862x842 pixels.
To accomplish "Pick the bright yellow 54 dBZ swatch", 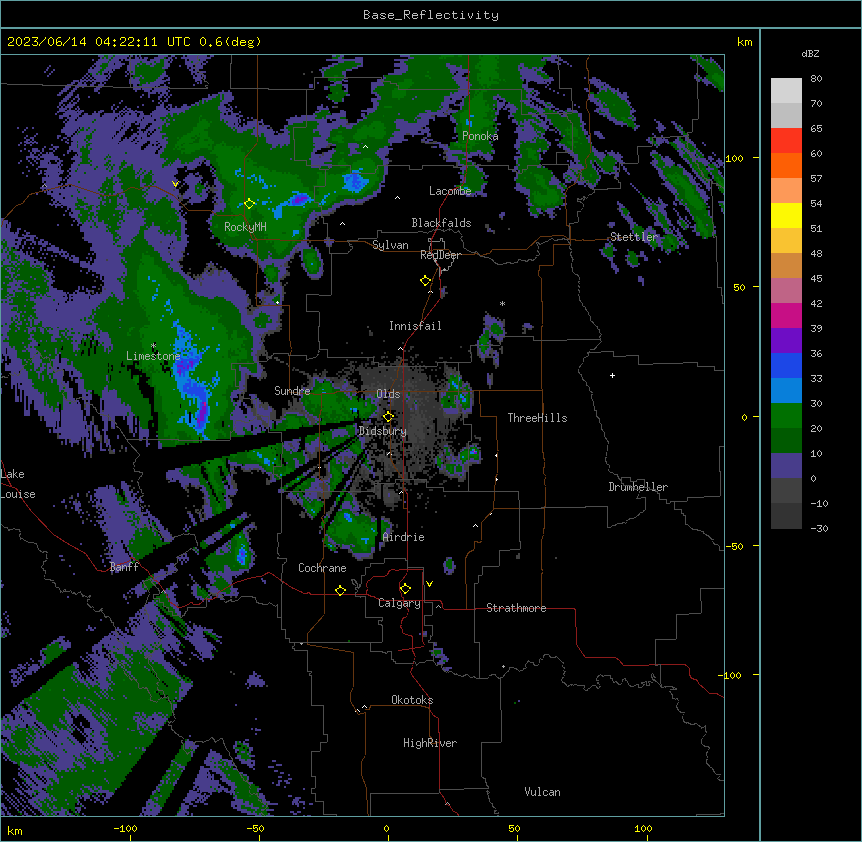I will tap(786, 215).
